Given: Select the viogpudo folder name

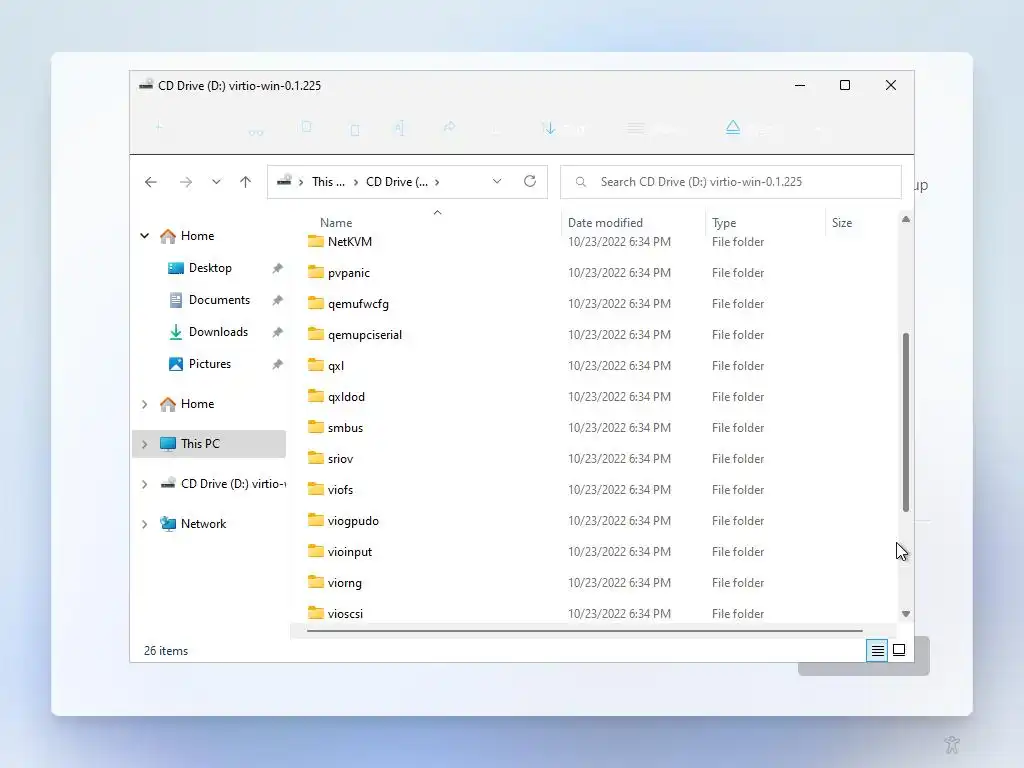Looking at the screenshot, I should 353,520.
